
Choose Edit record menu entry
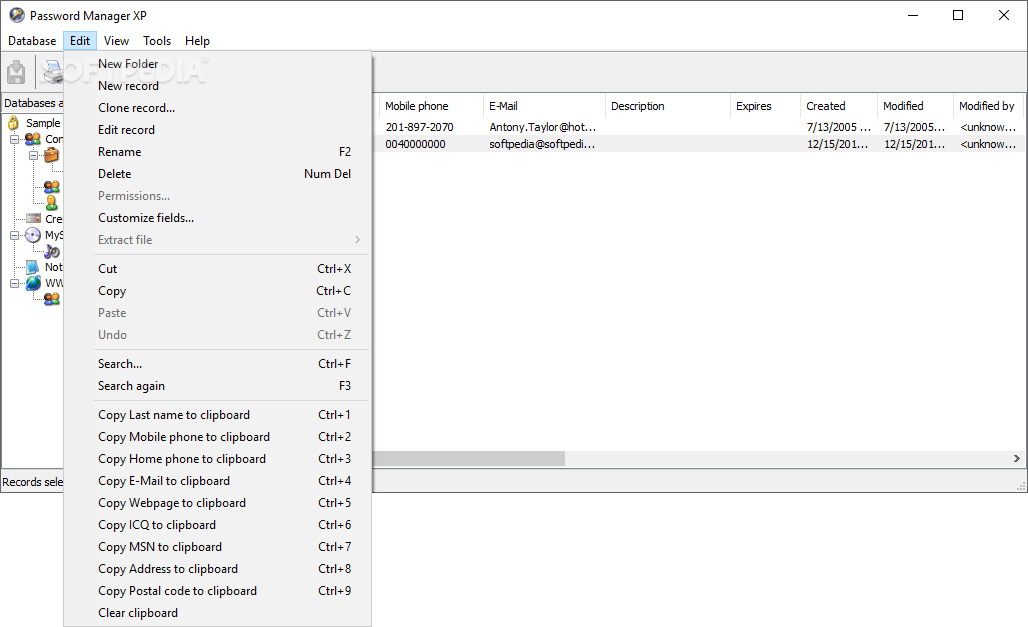(x=218, y=130)
